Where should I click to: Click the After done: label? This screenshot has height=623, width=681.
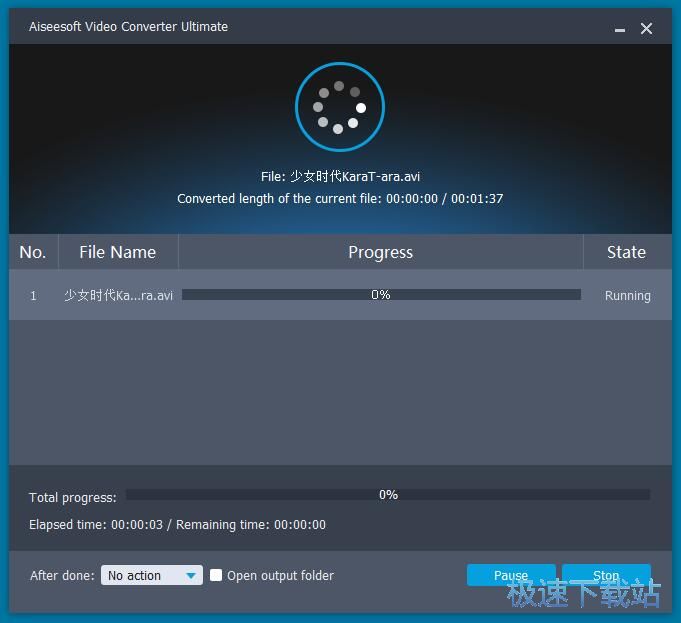[63, 576]
